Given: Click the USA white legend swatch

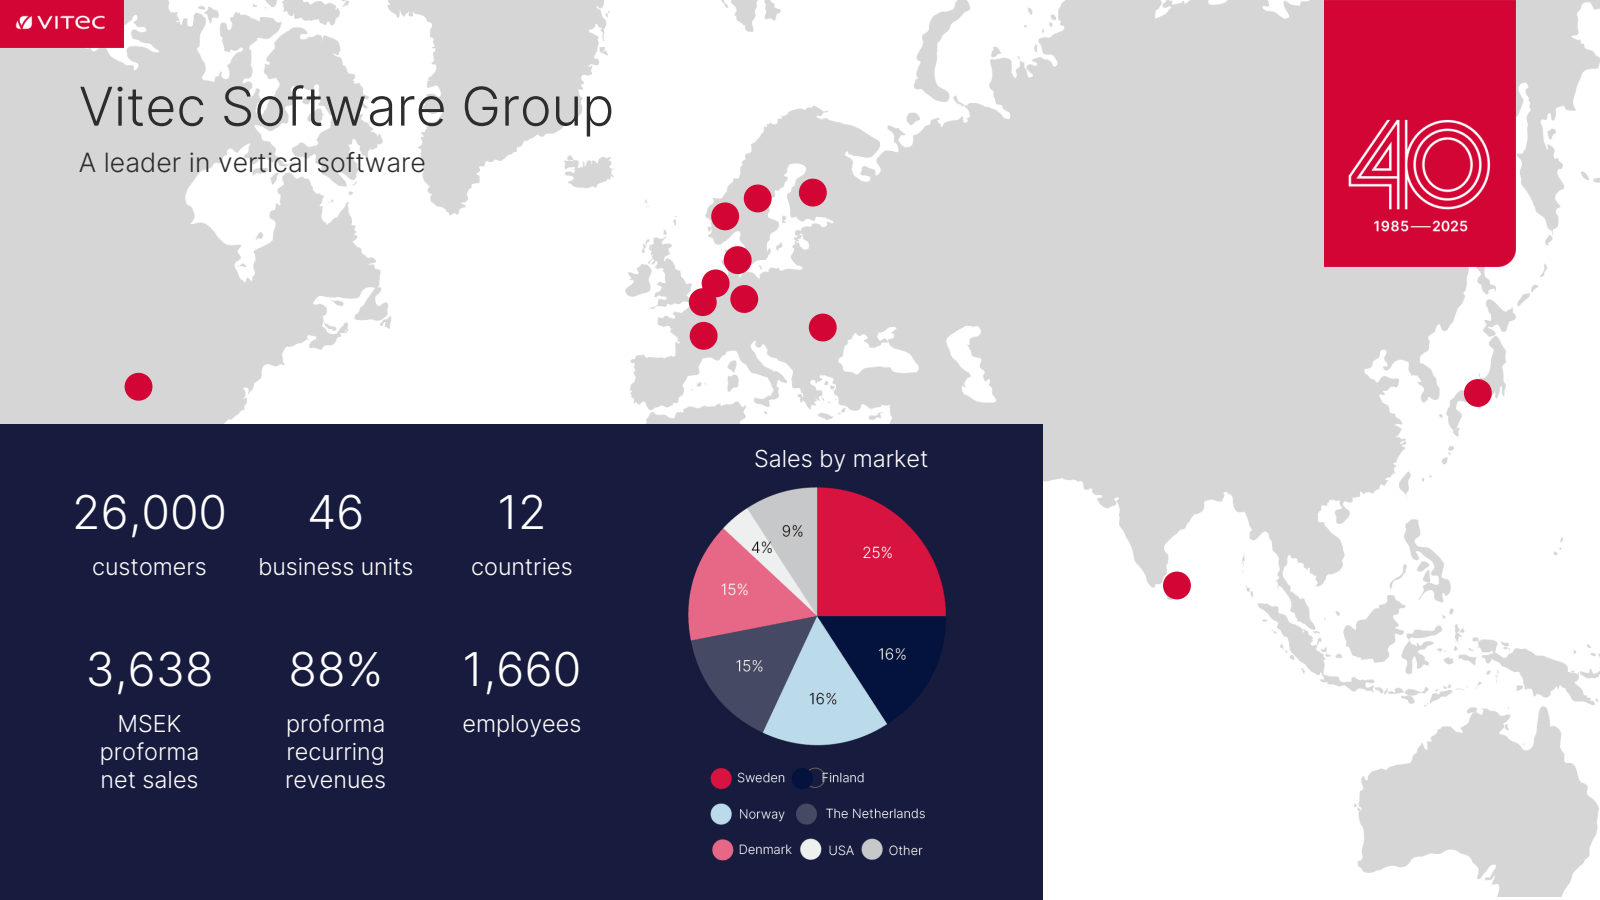Looking at the screenshot, I should point(811,849).
